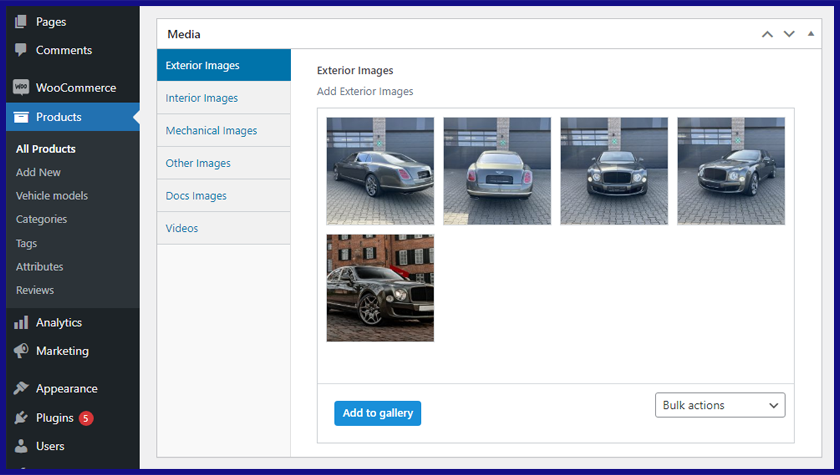840x475 pixels.
Task: Switch to the Mechanical Images tab
Action: click(x=224, y=131)
